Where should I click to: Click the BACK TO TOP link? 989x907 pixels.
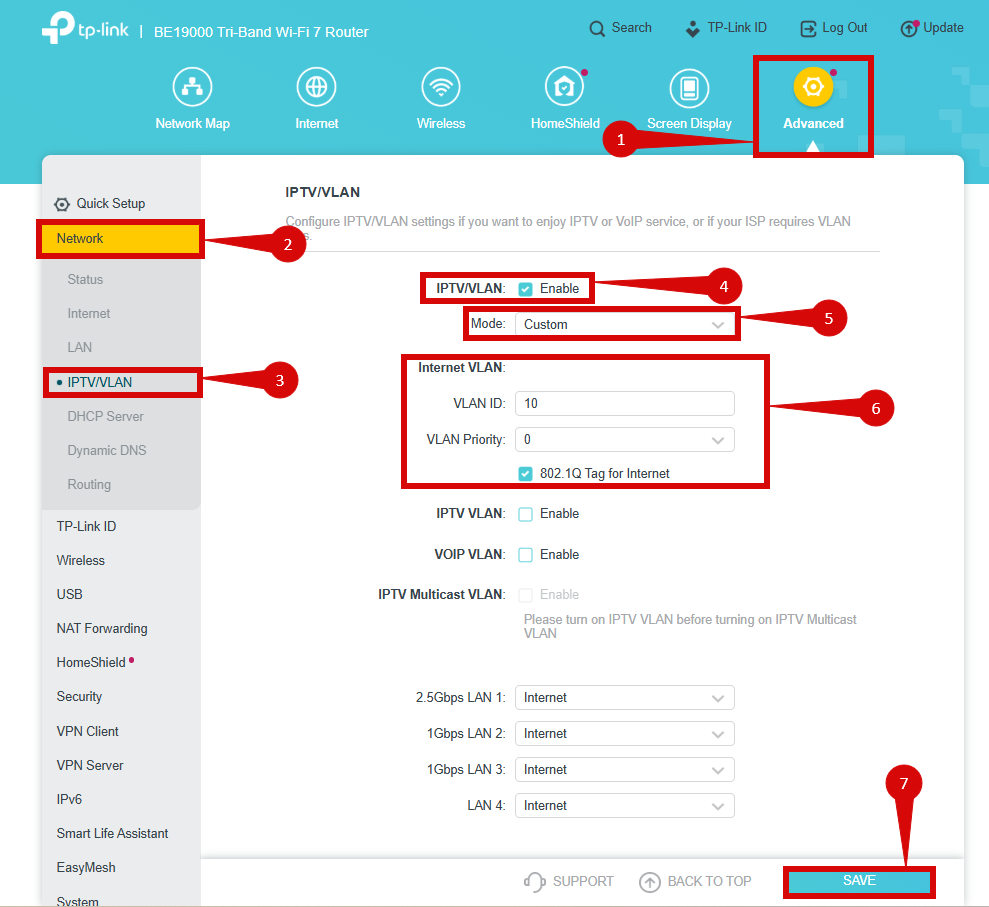696,881
